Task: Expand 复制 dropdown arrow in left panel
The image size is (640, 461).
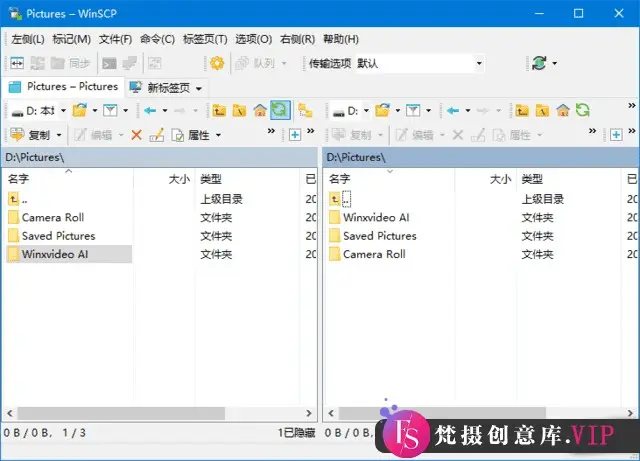Action: click(x=59, y=135)
